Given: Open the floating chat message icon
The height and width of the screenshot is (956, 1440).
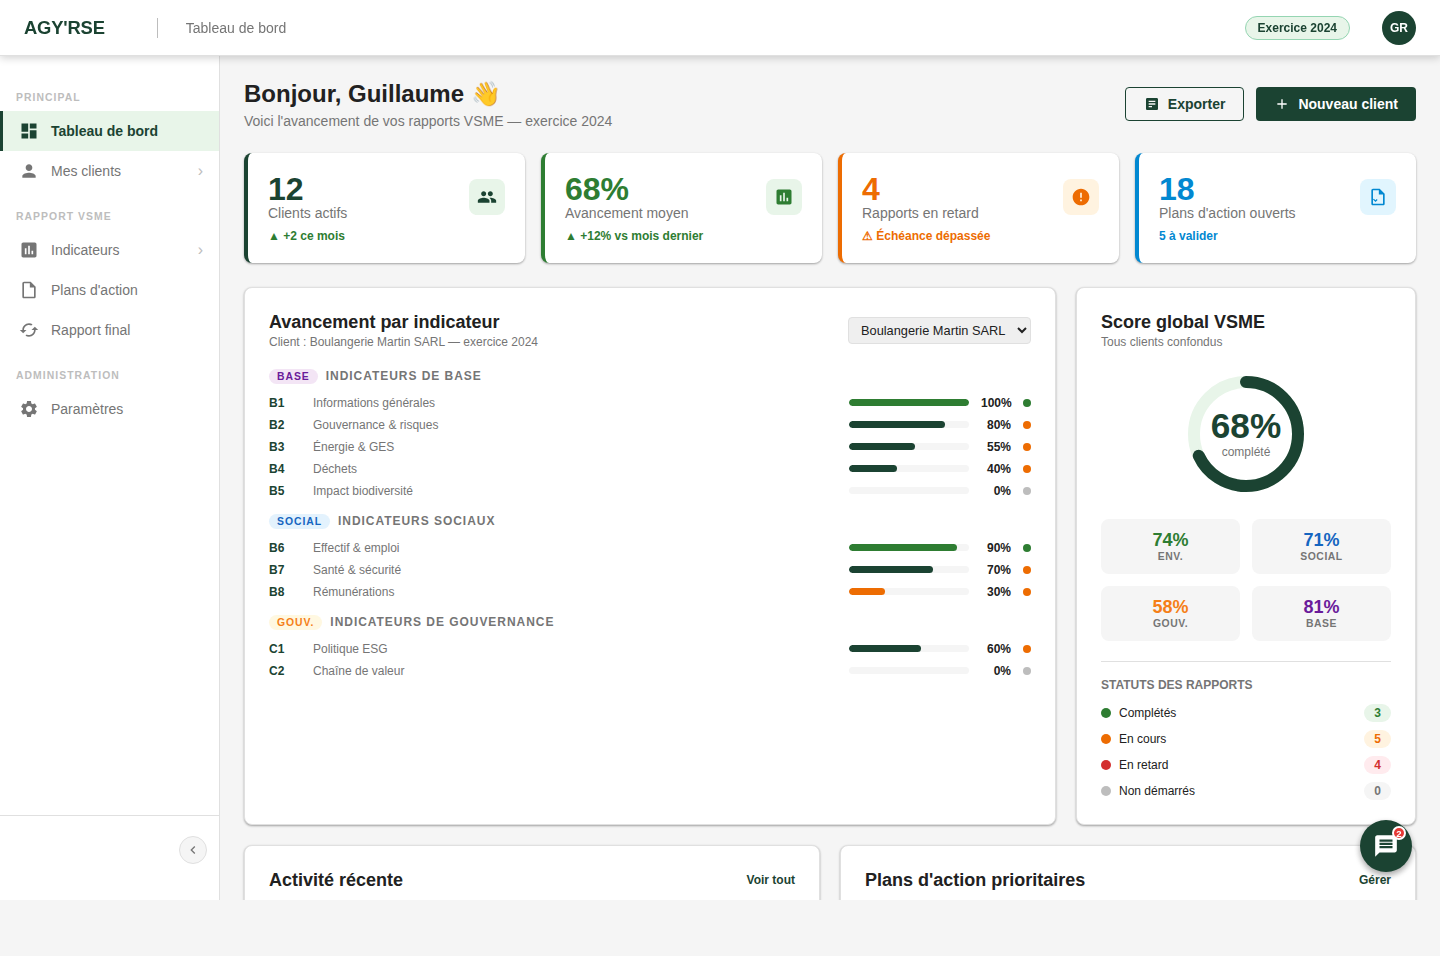Looking at the screenshot, I should tap(1385, 846).
